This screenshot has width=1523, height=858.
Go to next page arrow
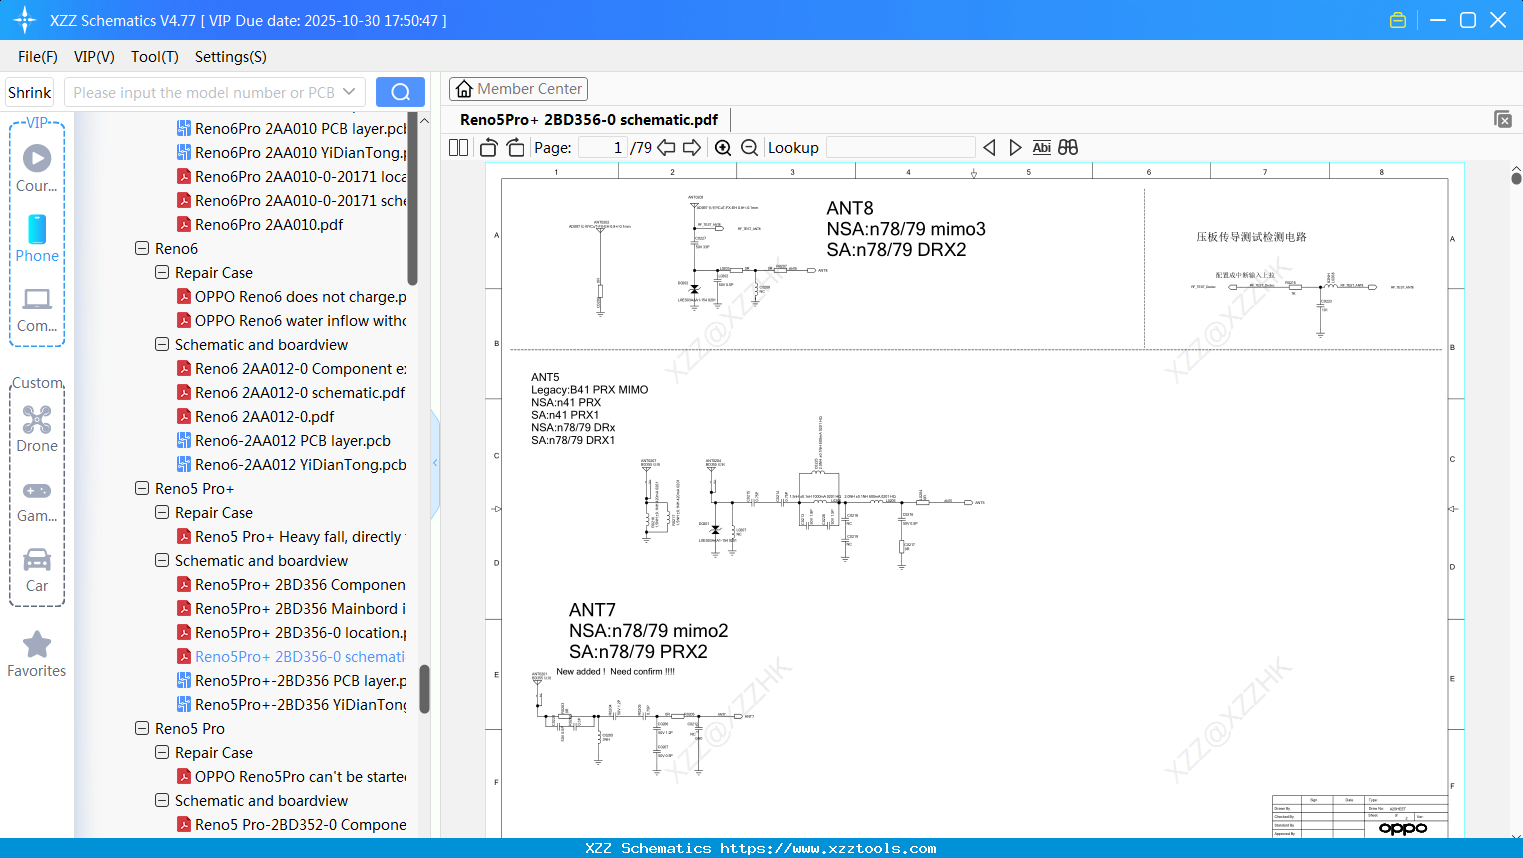[692, 148]
